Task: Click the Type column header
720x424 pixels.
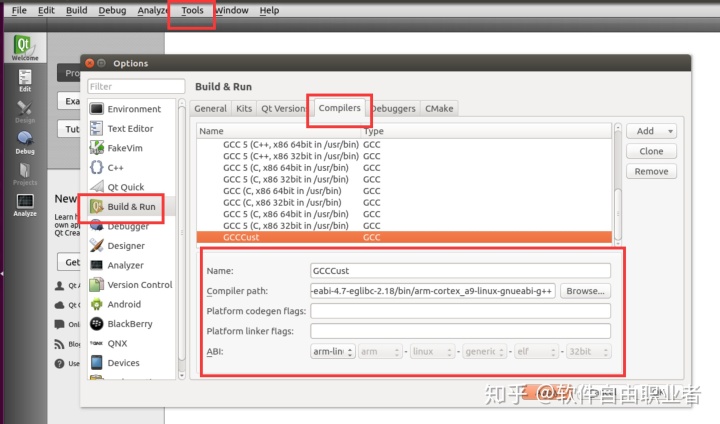Action: 486,131
